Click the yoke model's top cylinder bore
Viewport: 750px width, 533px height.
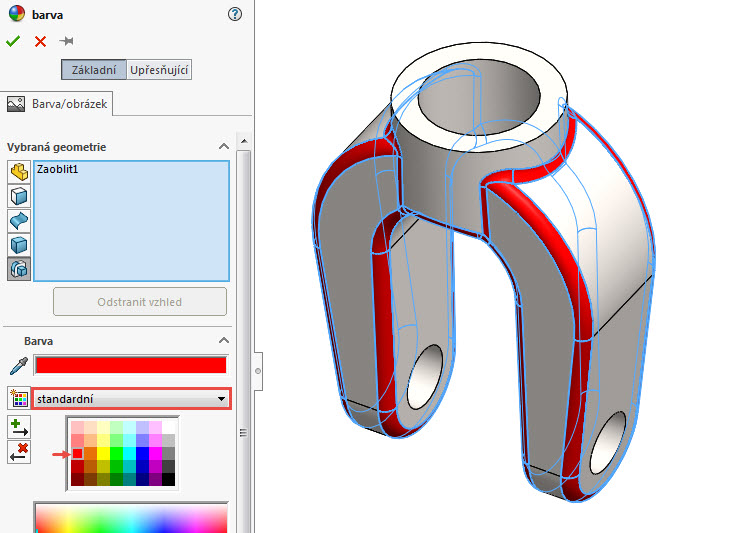tap(479, 99)
